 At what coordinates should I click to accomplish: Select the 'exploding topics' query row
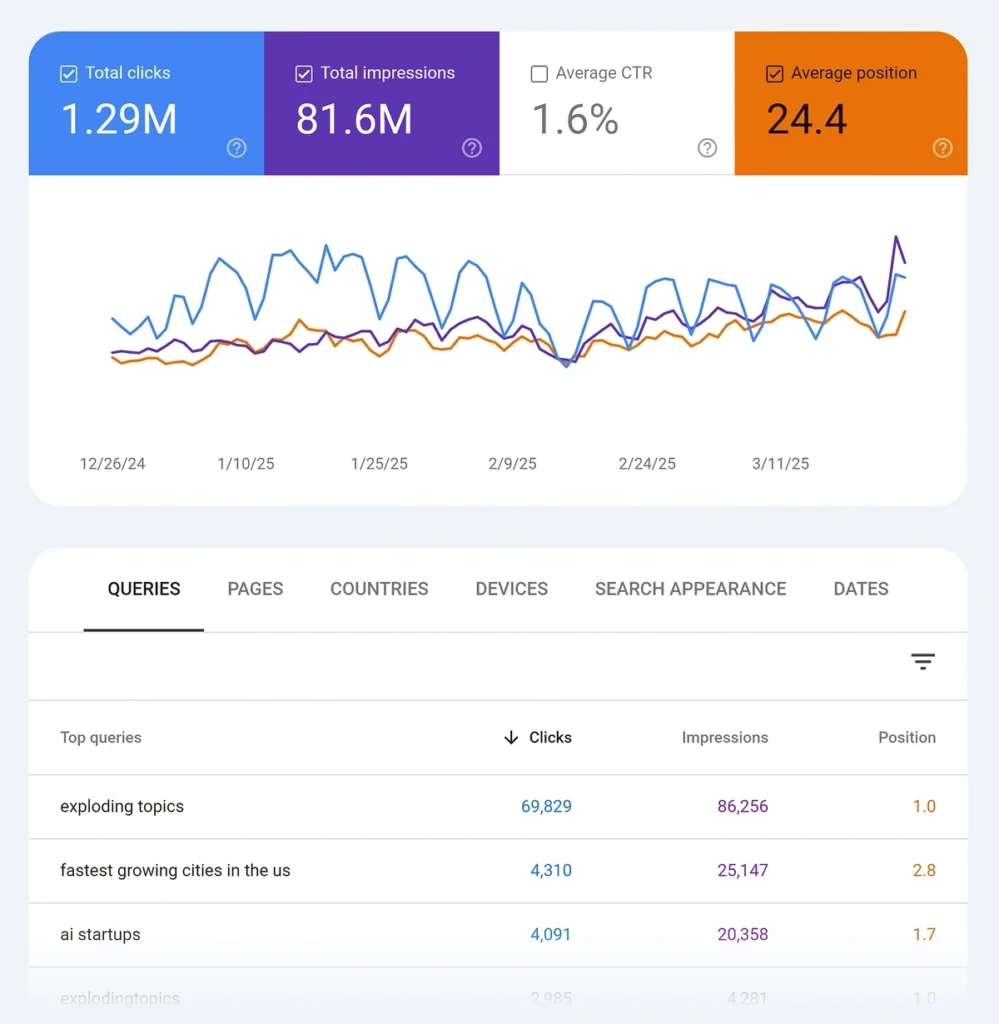tap(122, 807)
